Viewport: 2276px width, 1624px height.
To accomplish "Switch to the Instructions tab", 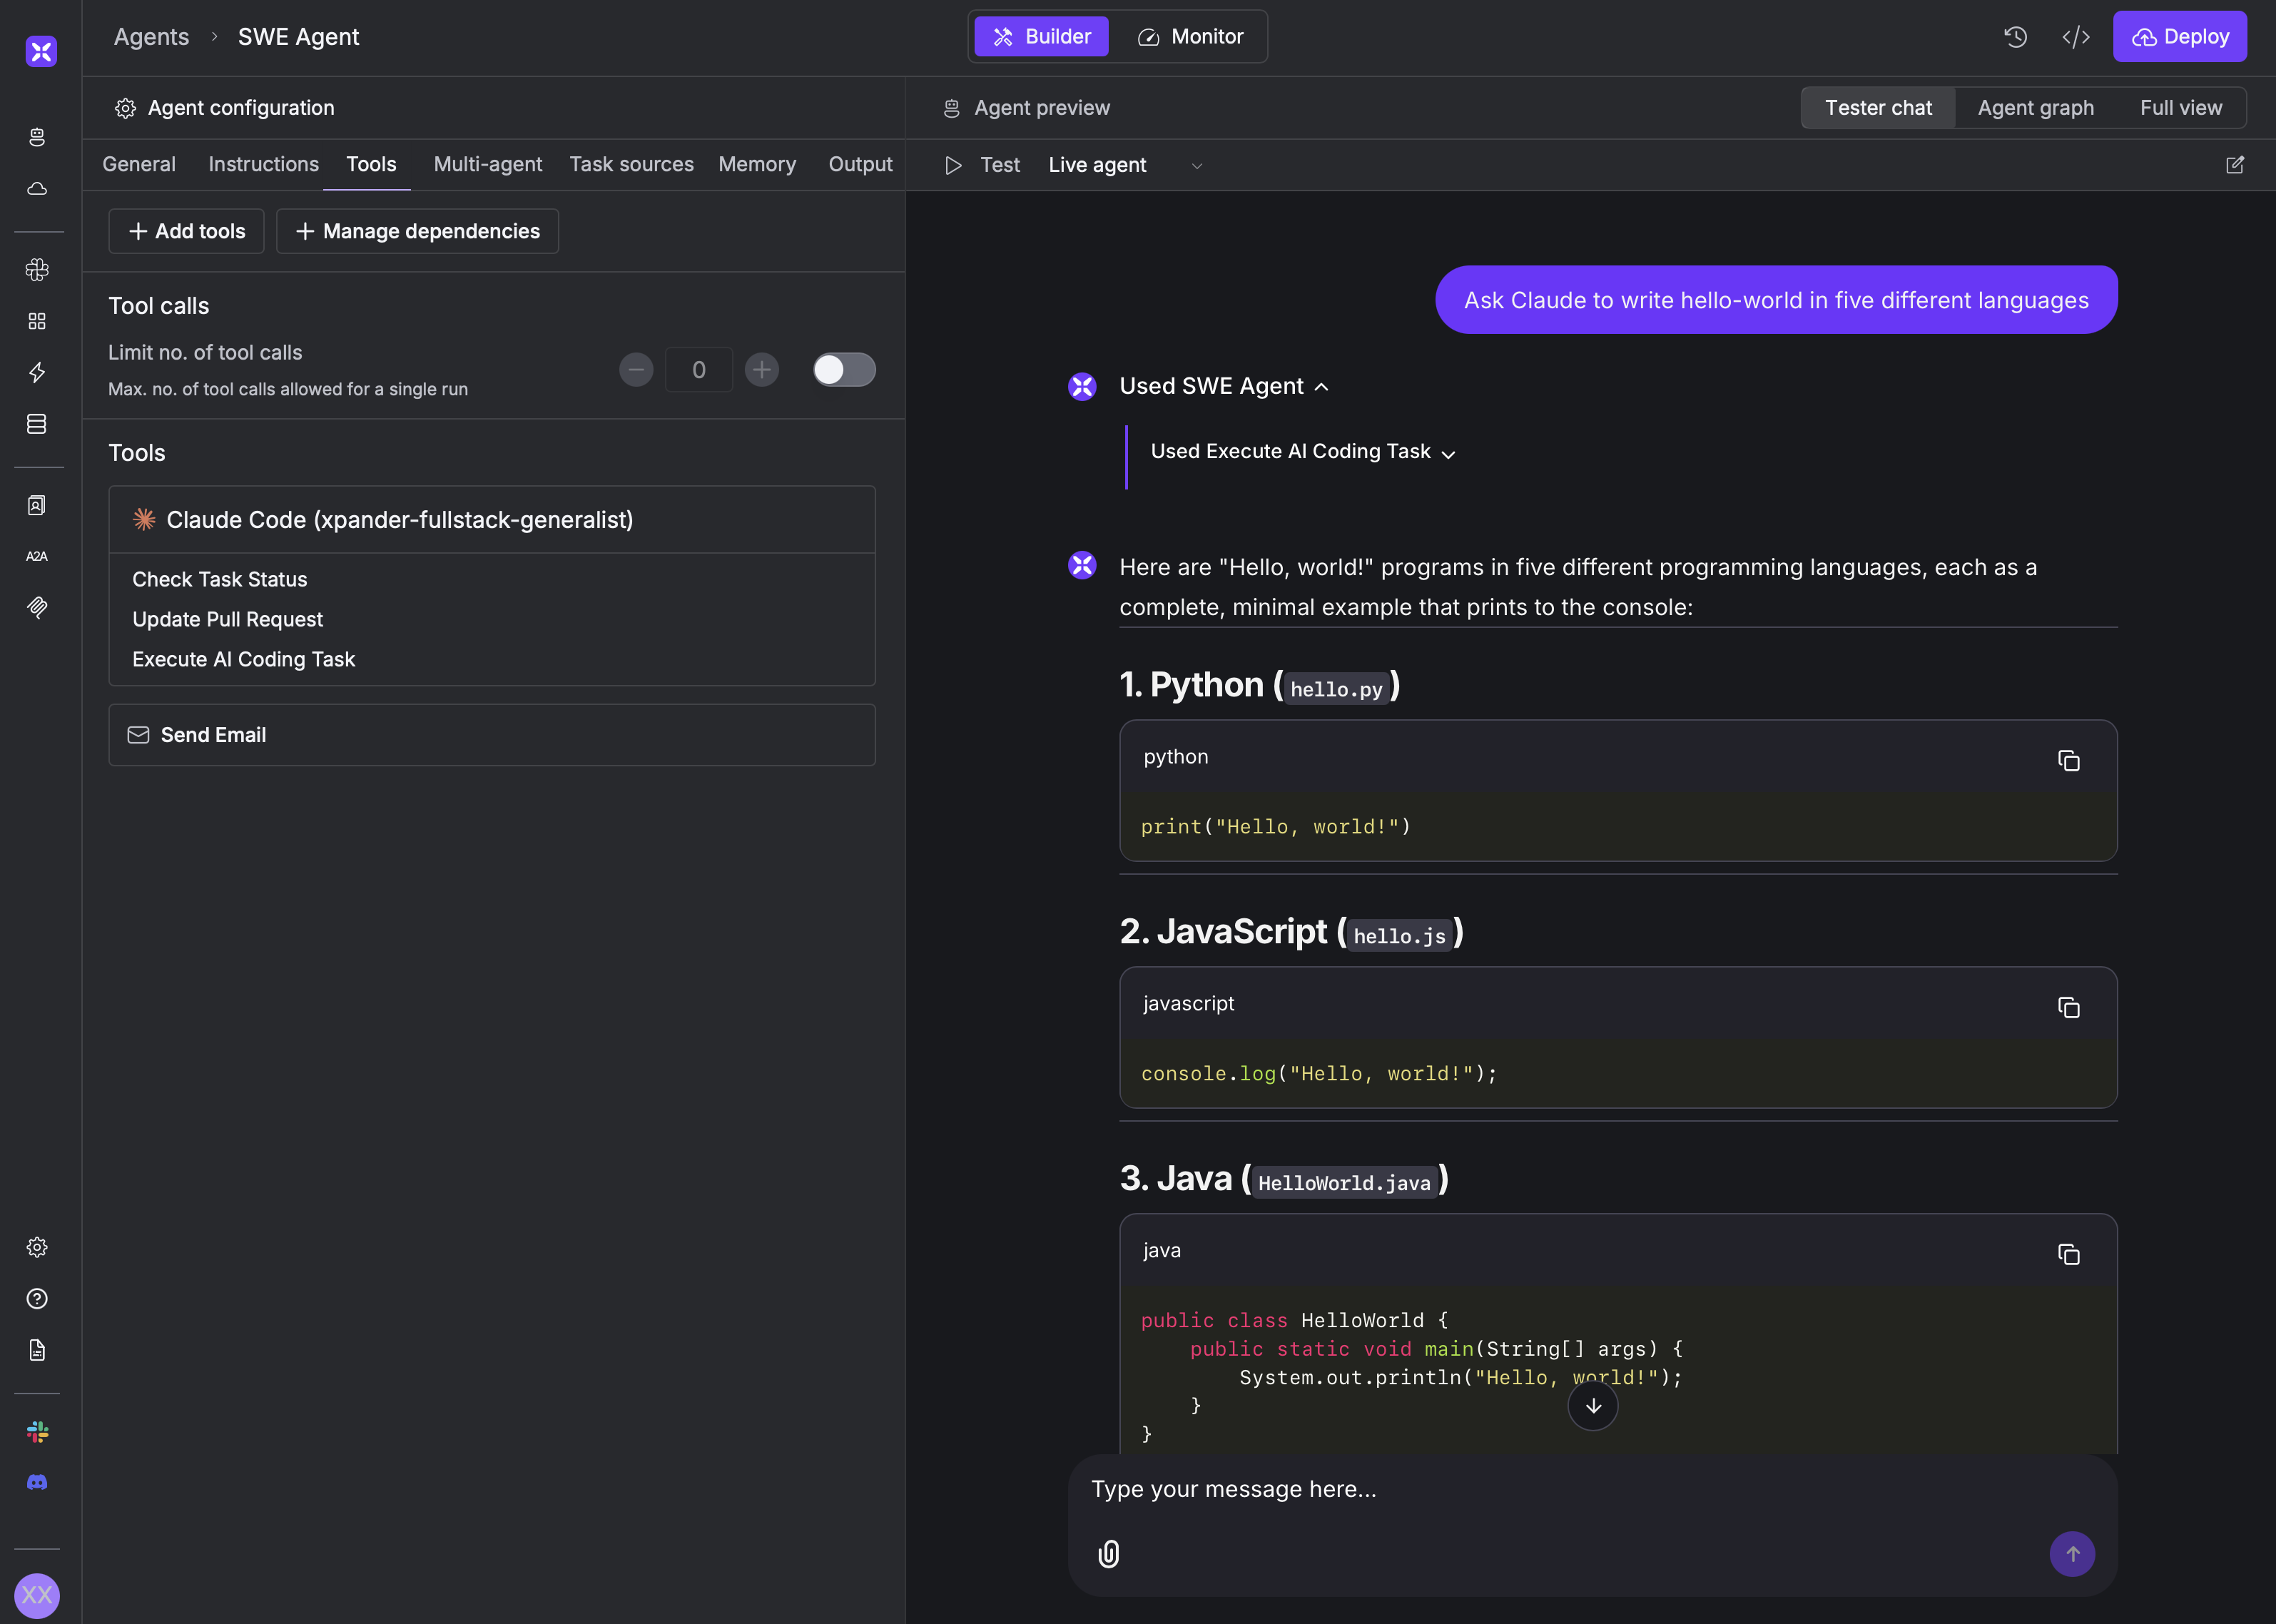I will (263, 164).
